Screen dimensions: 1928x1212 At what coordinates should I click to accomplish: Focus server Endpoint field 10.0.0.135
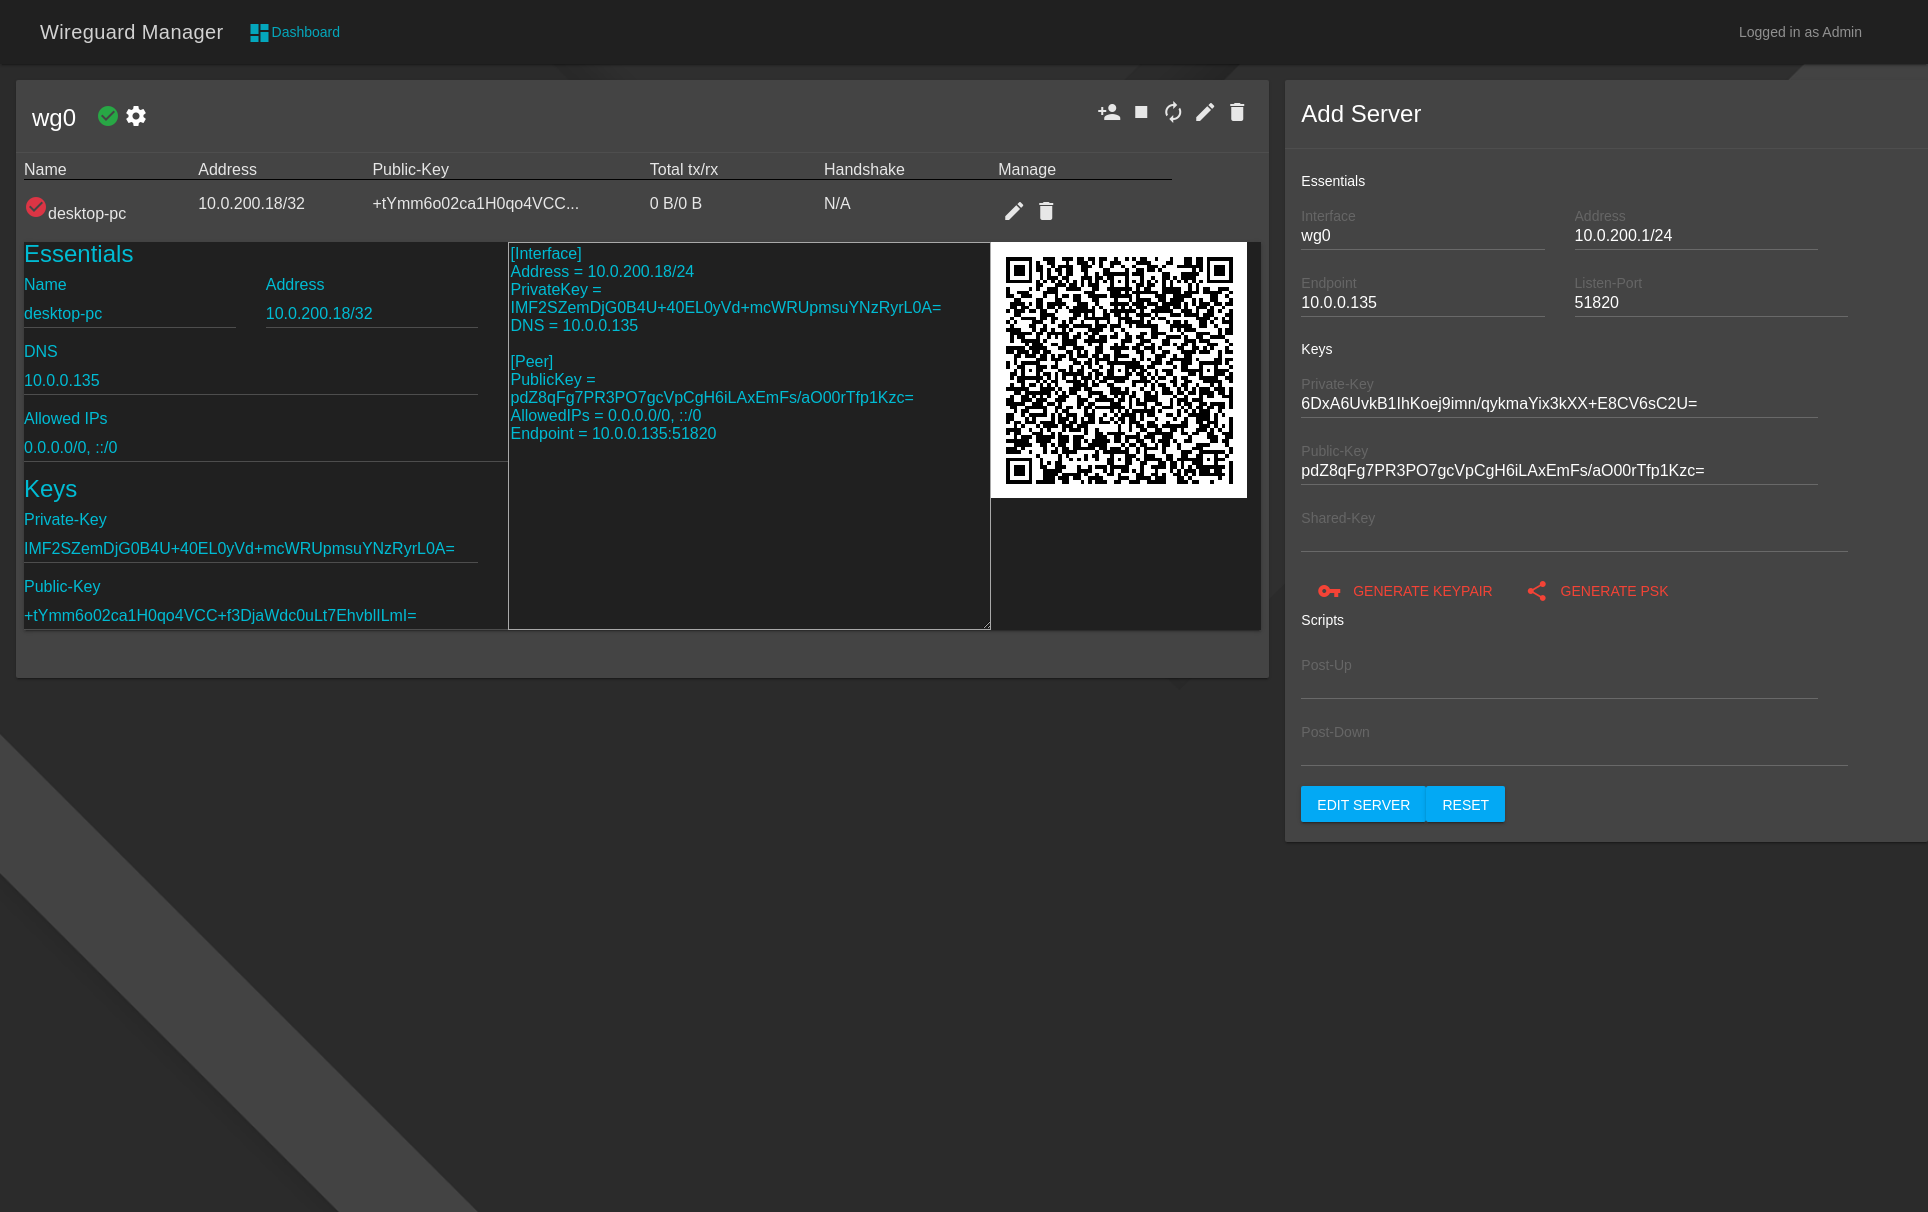pyautogui.click(x=1423, y=303)
